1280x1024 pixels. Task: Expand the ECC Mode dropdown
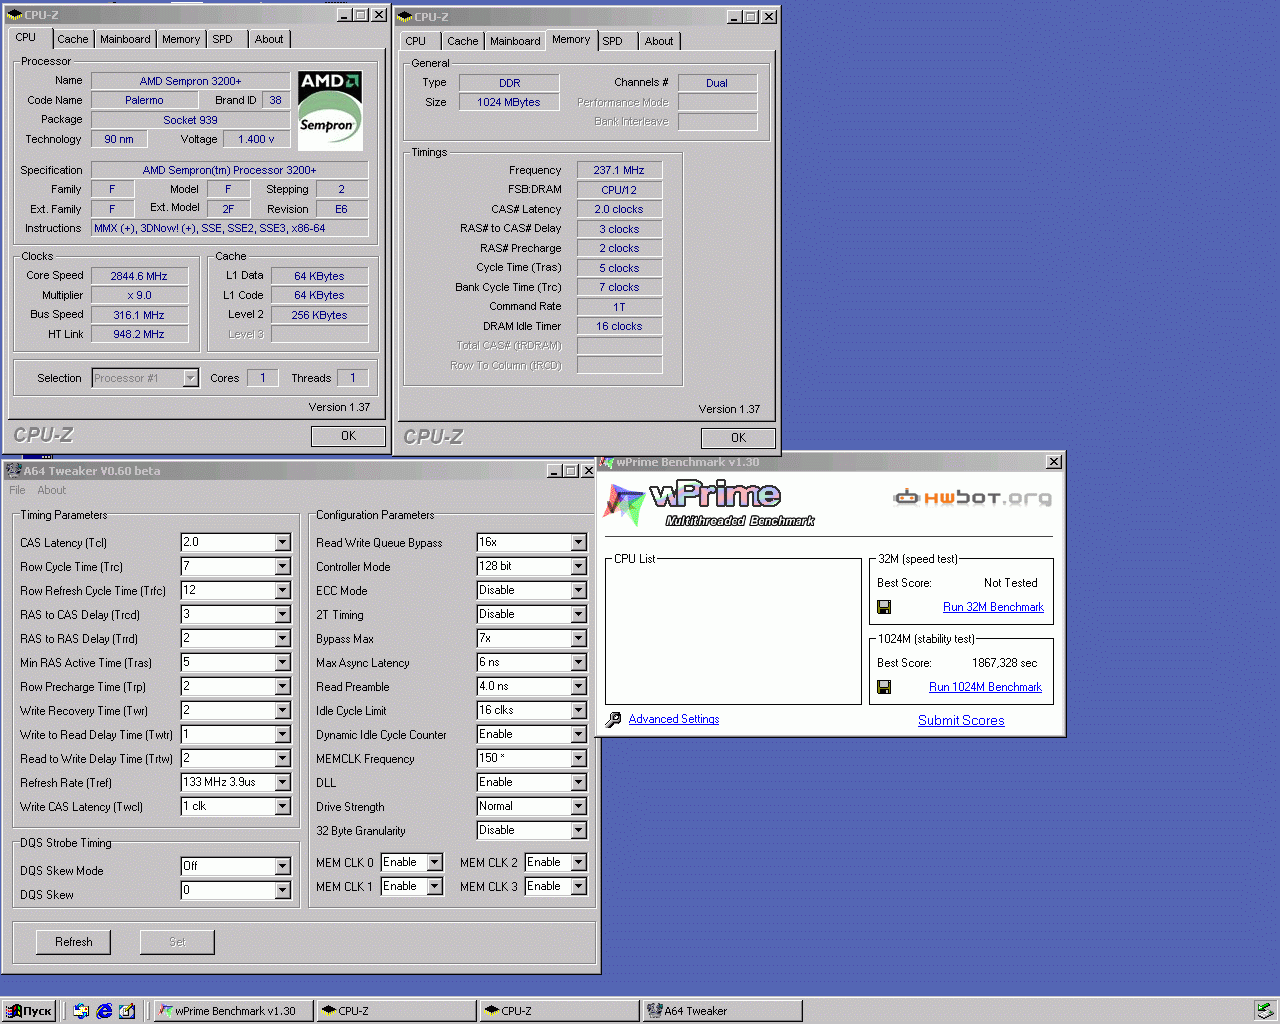[579, 590]
